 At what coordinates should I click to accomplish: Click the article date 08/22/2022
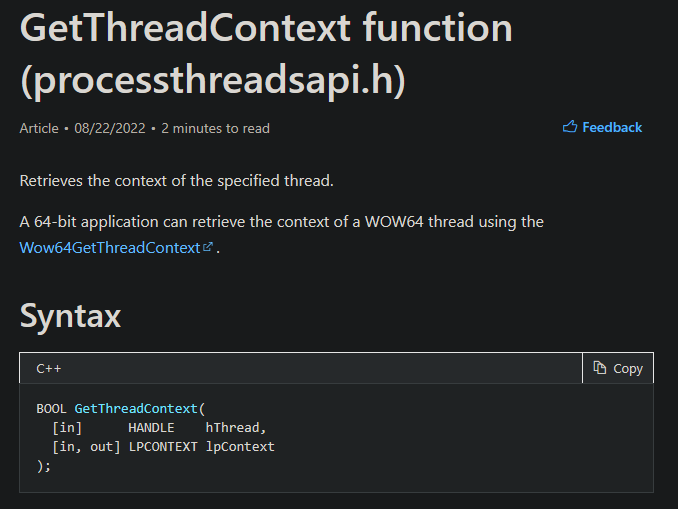tap(110, 128)
